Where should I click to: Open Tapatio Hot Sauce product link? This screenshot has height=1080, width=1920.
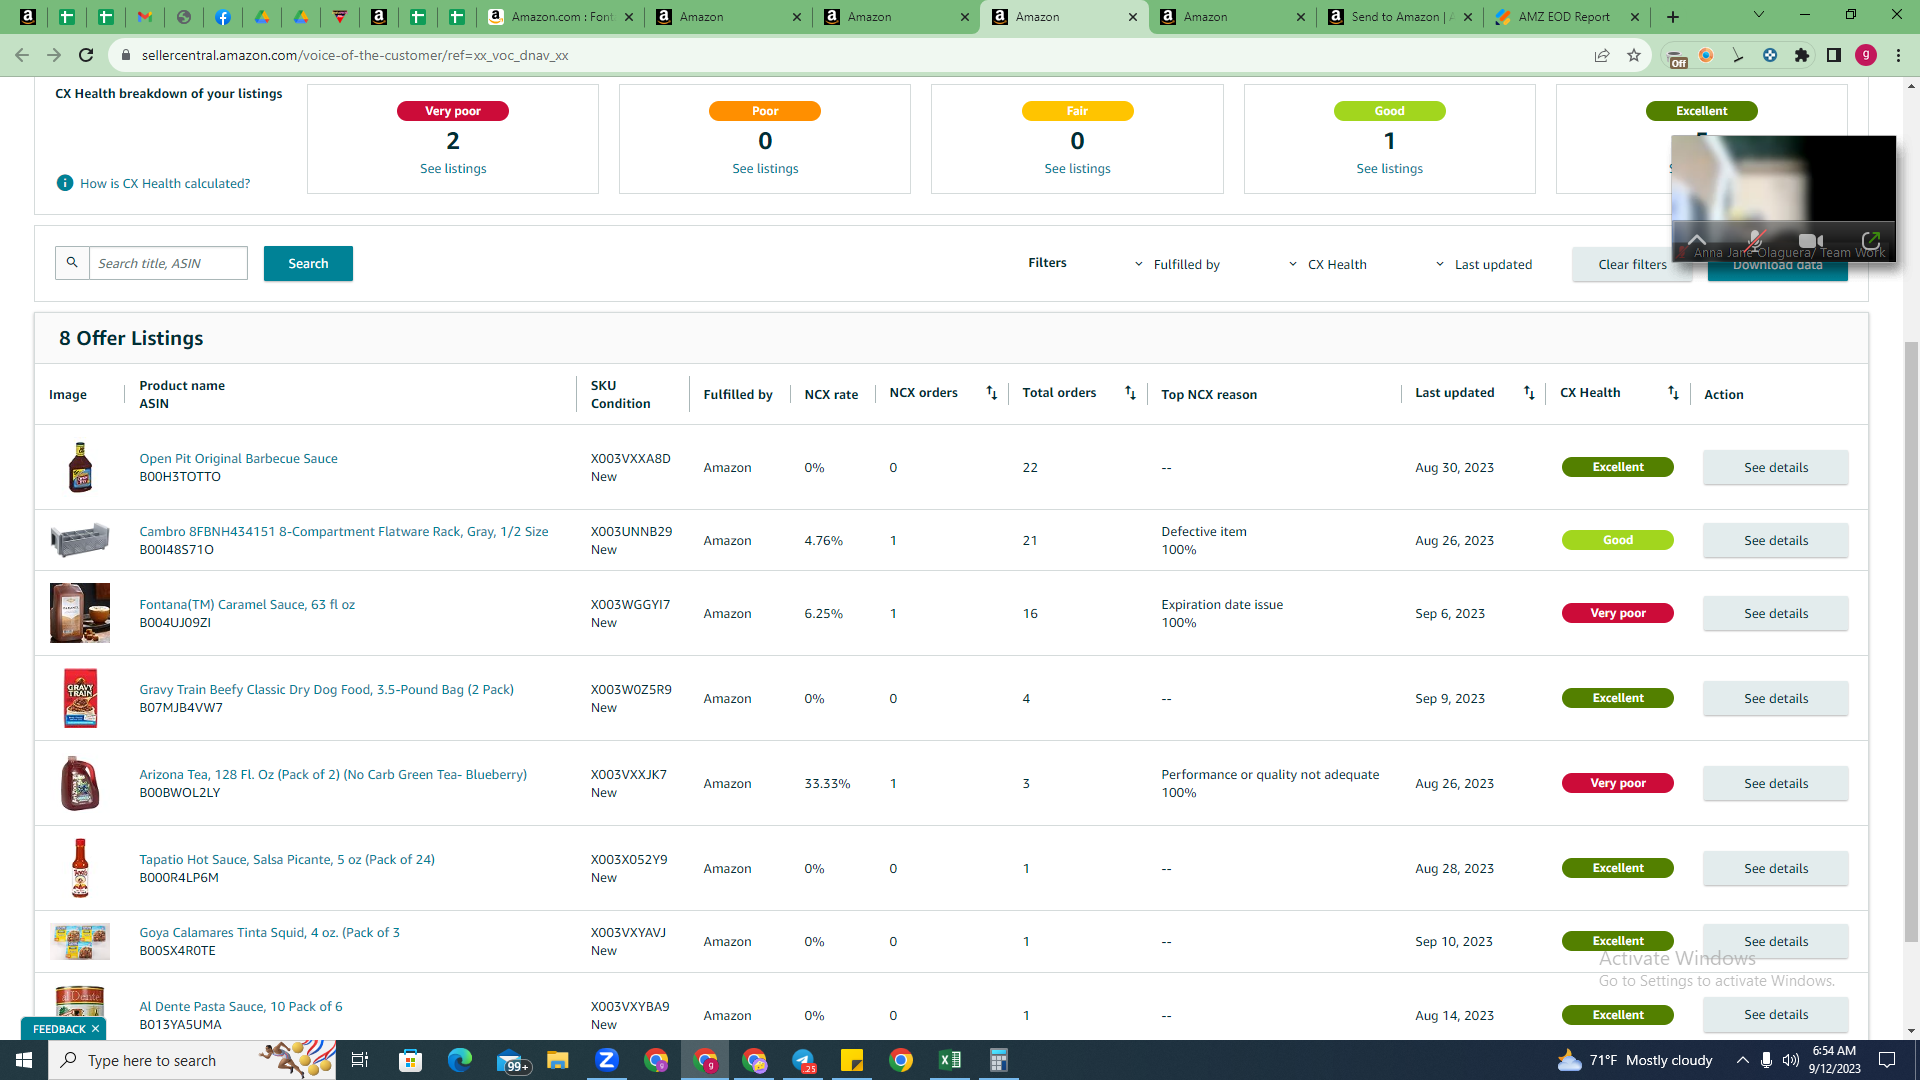click(287, 860)
